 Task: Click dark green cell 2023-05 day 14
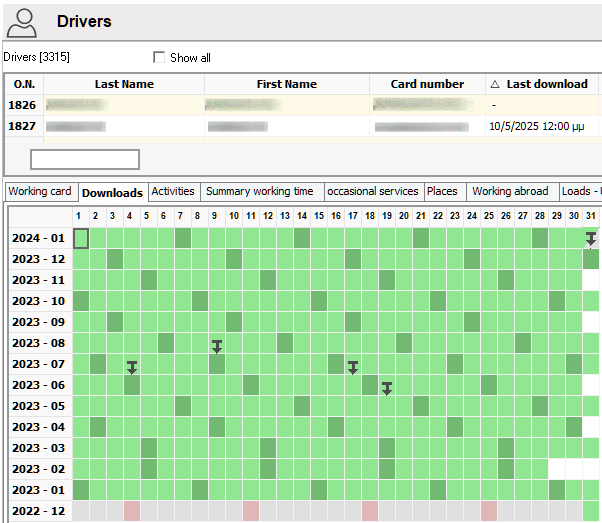[302, 406]
